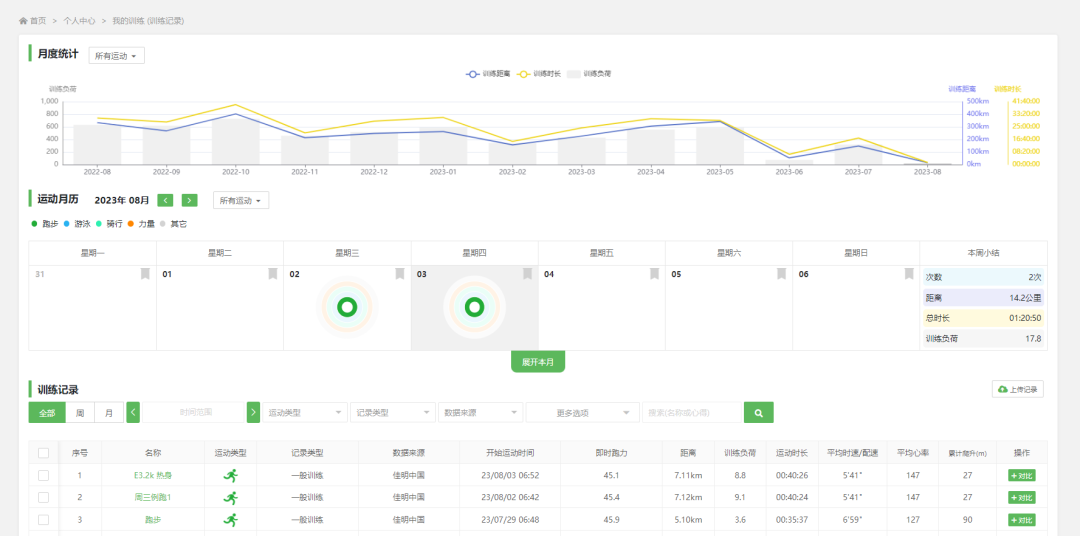Click the 2023-10 label on chart axis

click(236, 171)
